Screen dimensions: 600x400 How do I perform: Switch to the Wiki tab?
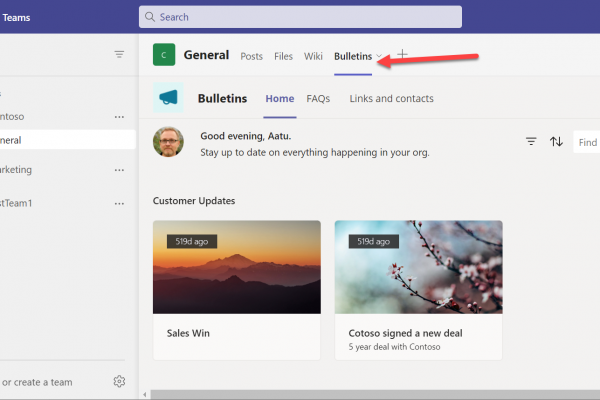click(313, 56)
